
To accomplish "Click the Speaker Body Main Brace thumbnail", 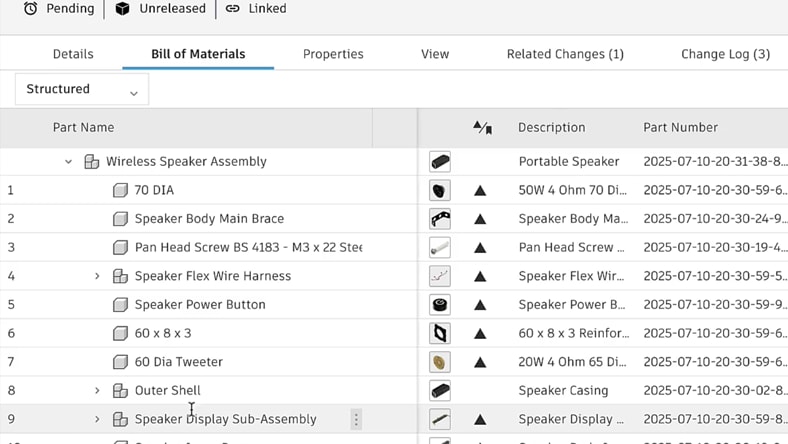I will coord(440,219).
